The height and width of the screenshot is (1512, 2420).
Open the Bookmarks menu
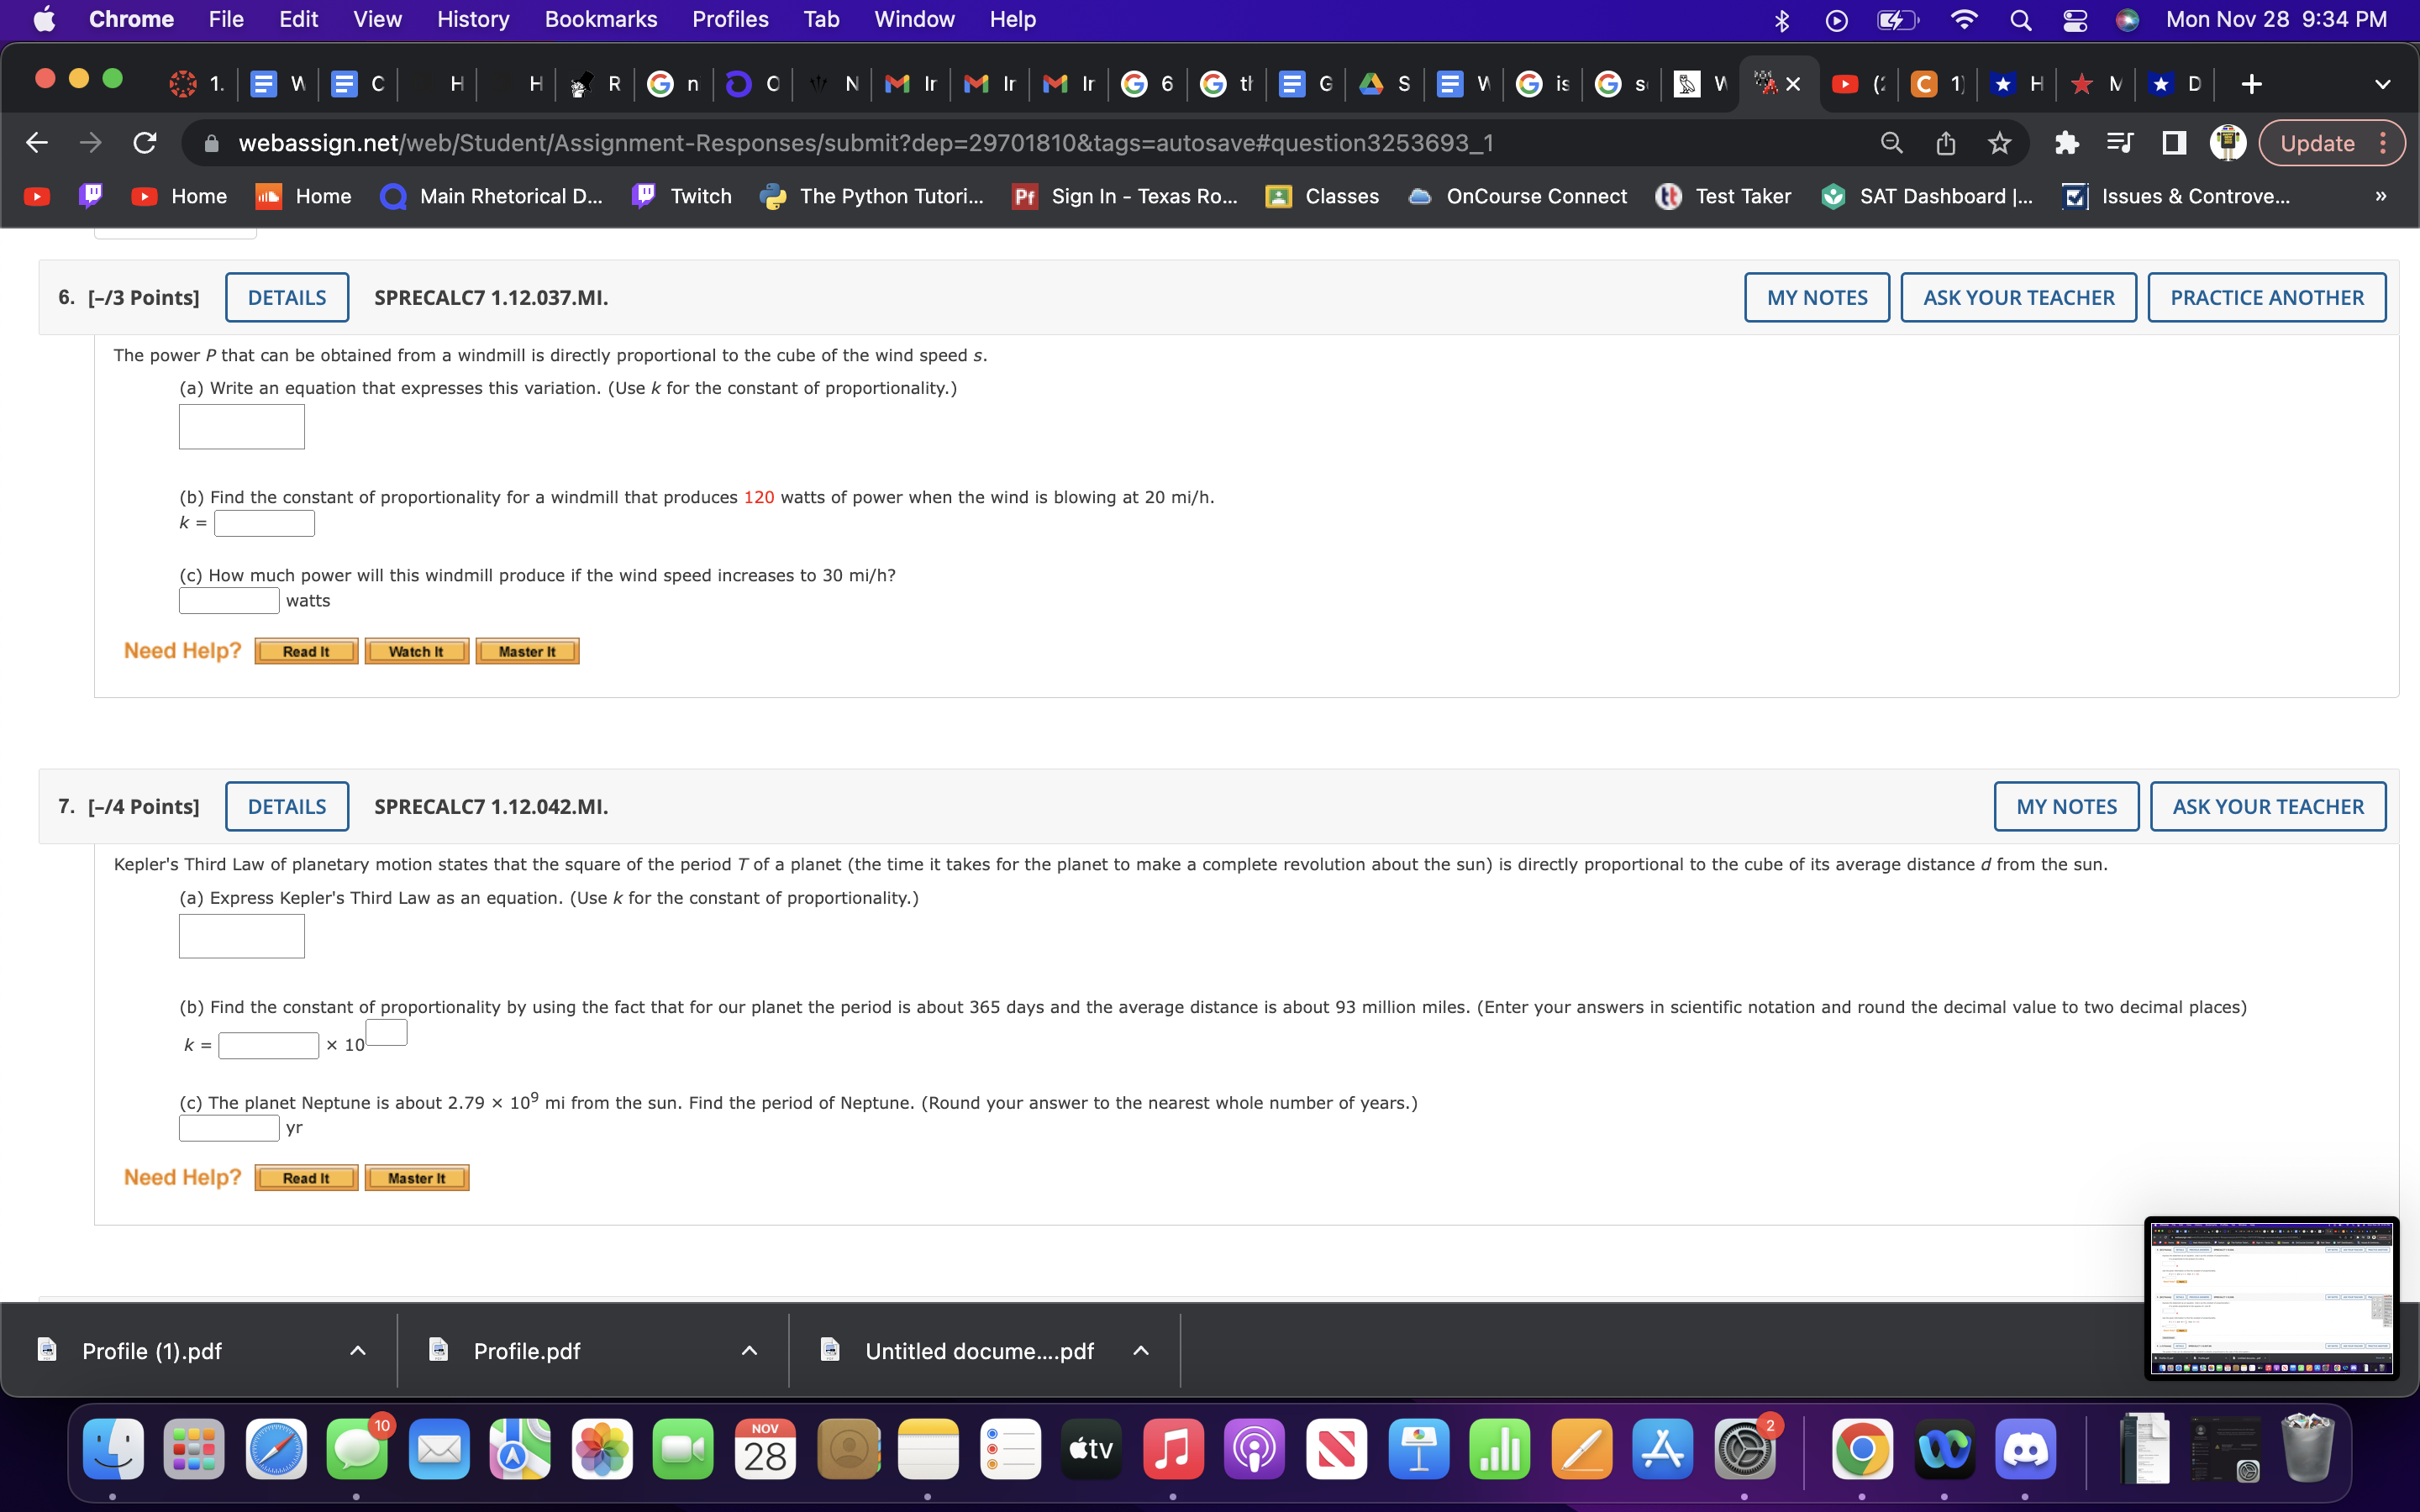pos(600,19)
